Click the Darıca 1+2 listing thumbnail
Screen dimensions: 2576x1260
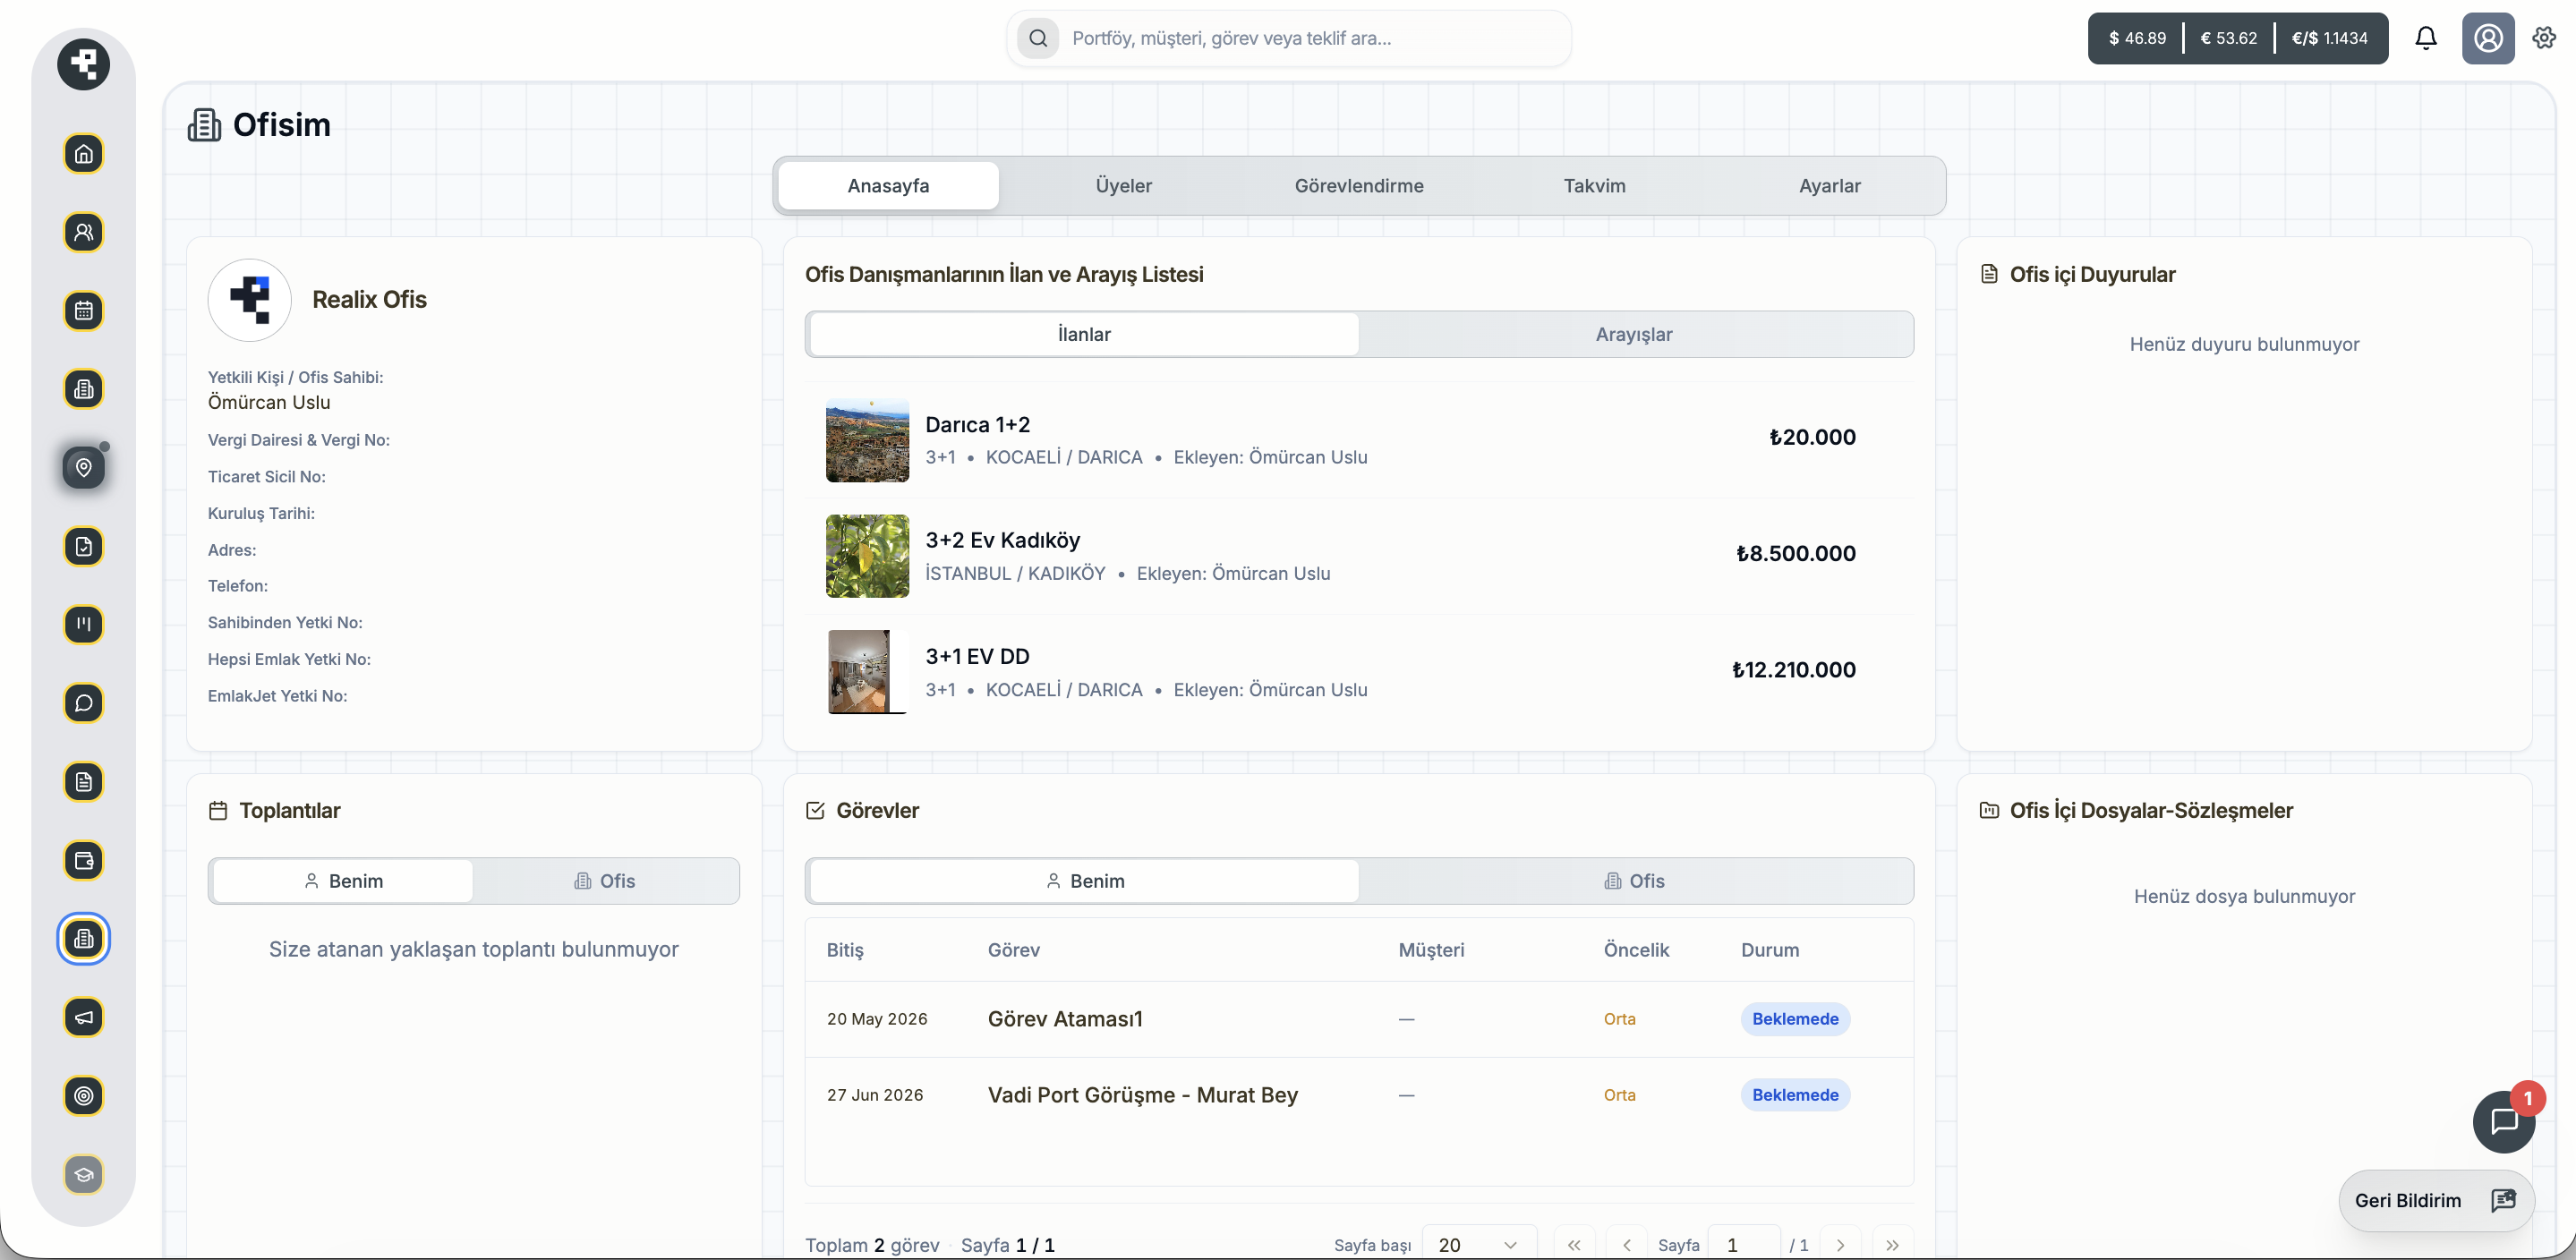click(x=867, y=441)
